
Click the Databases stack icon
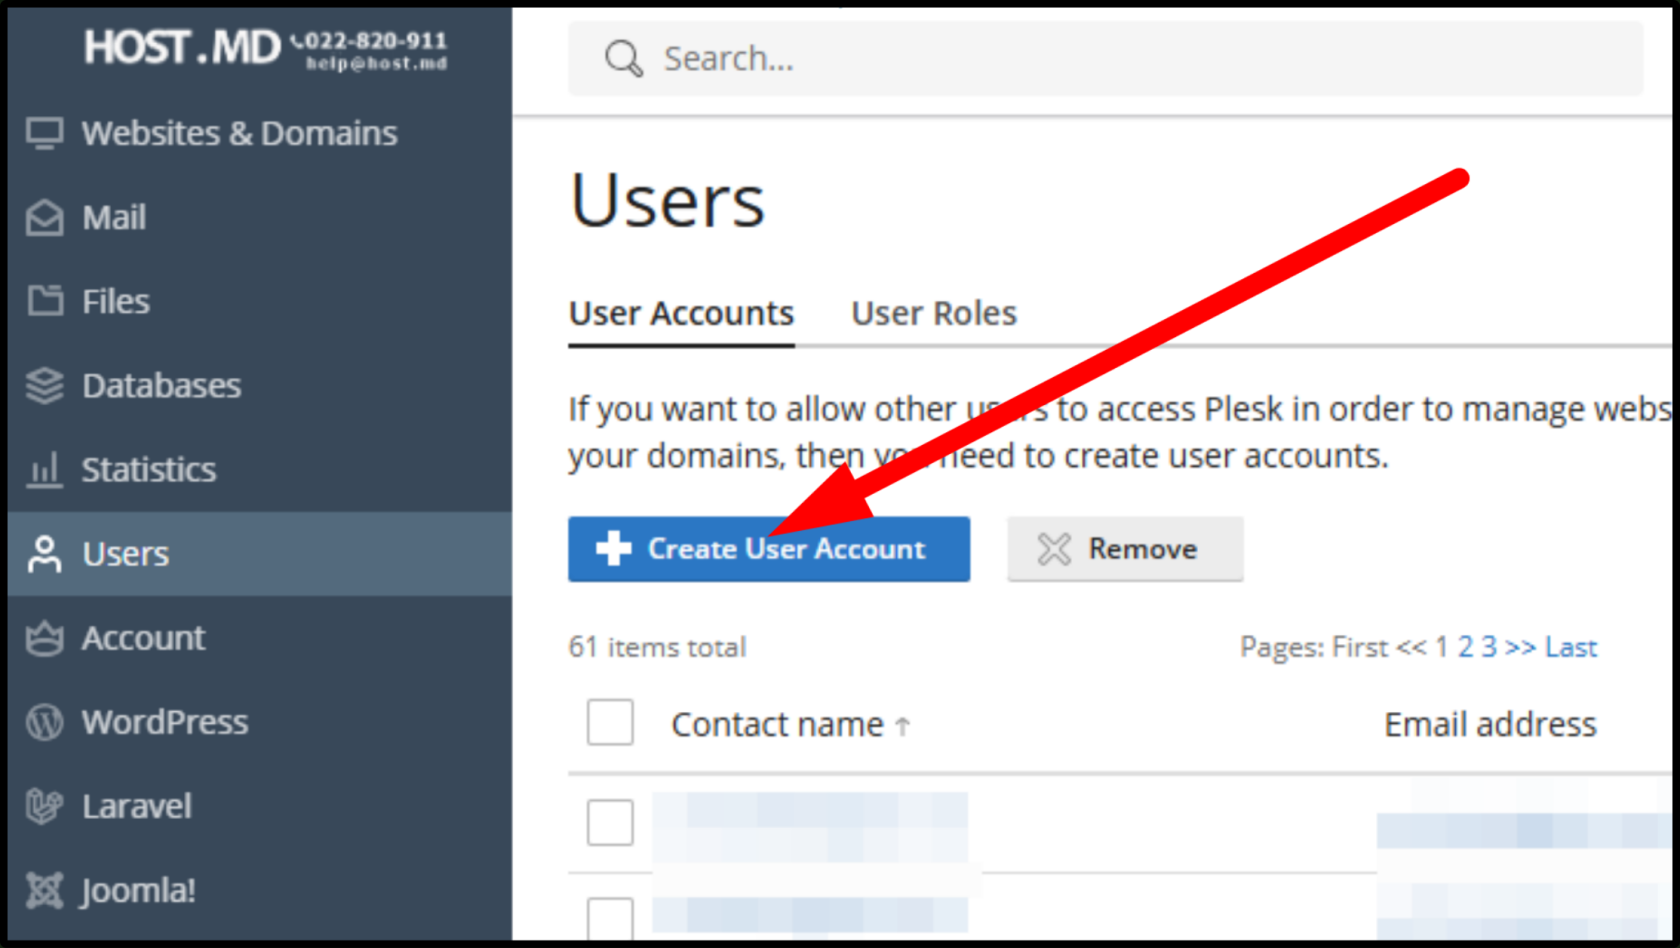pyautogui.click(x=44, y=385)
